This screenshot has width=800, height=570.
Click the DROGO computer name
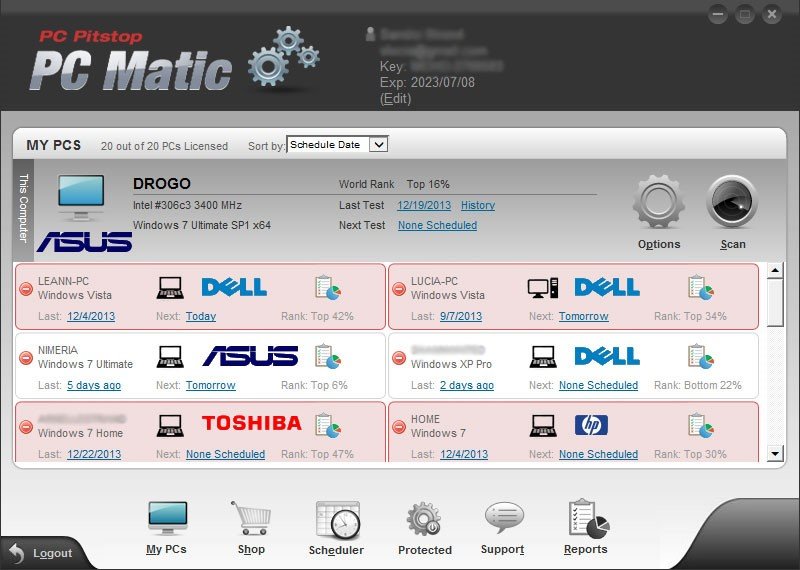tap(162, 184)
